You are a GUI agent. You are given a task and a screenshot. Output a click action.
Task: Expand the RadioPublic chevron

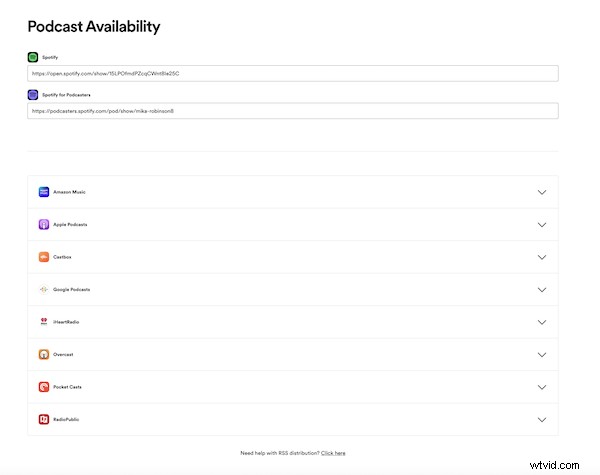542,419
